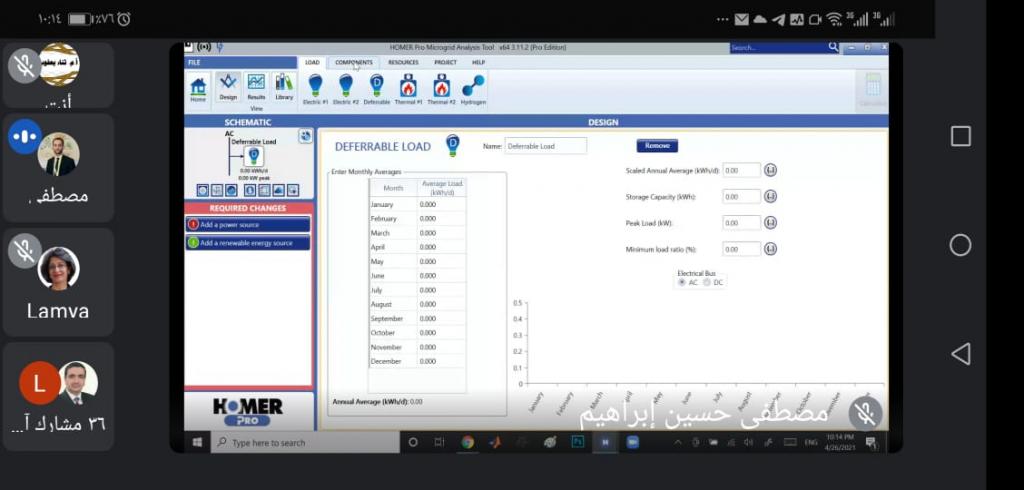This screenshot has height=490, width=1024.
Task: Switch to the Resources ribbon tab
Action: click(x=403, y=62)
